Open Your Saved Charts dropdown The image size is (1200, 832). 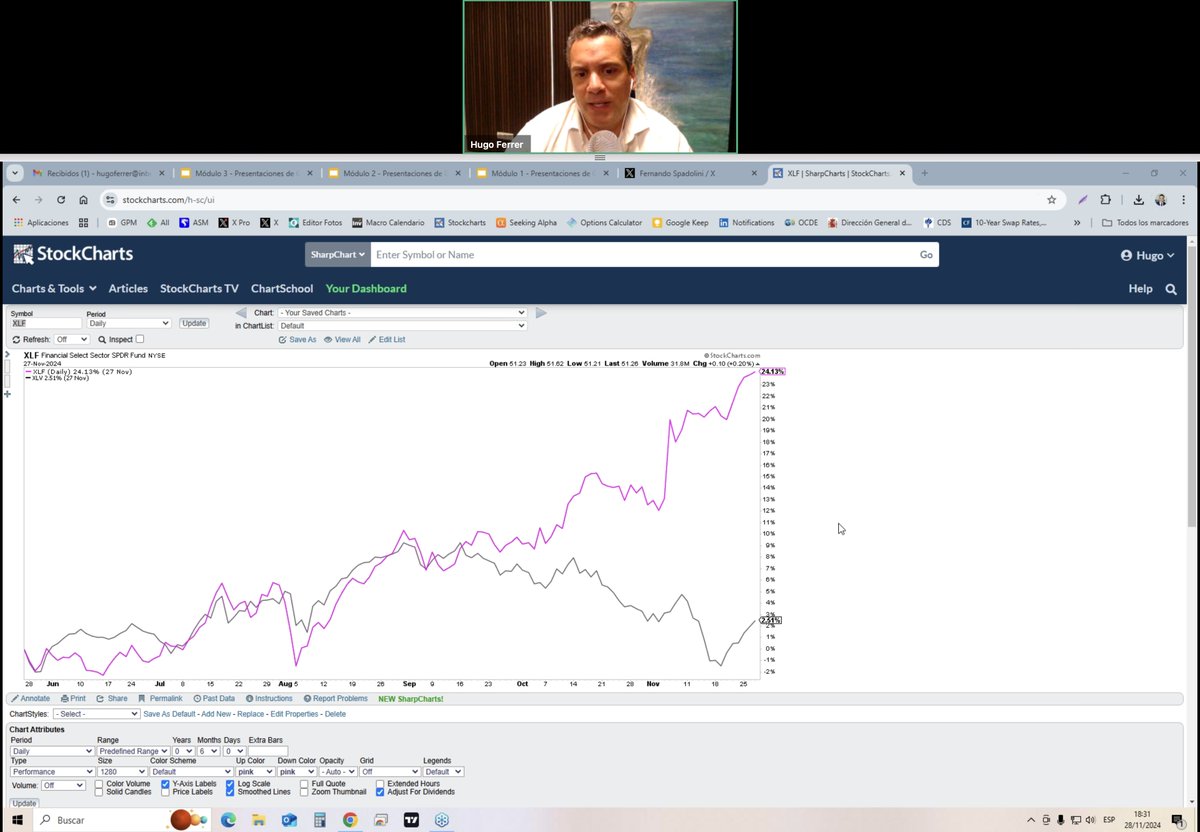tap(401, 313)
